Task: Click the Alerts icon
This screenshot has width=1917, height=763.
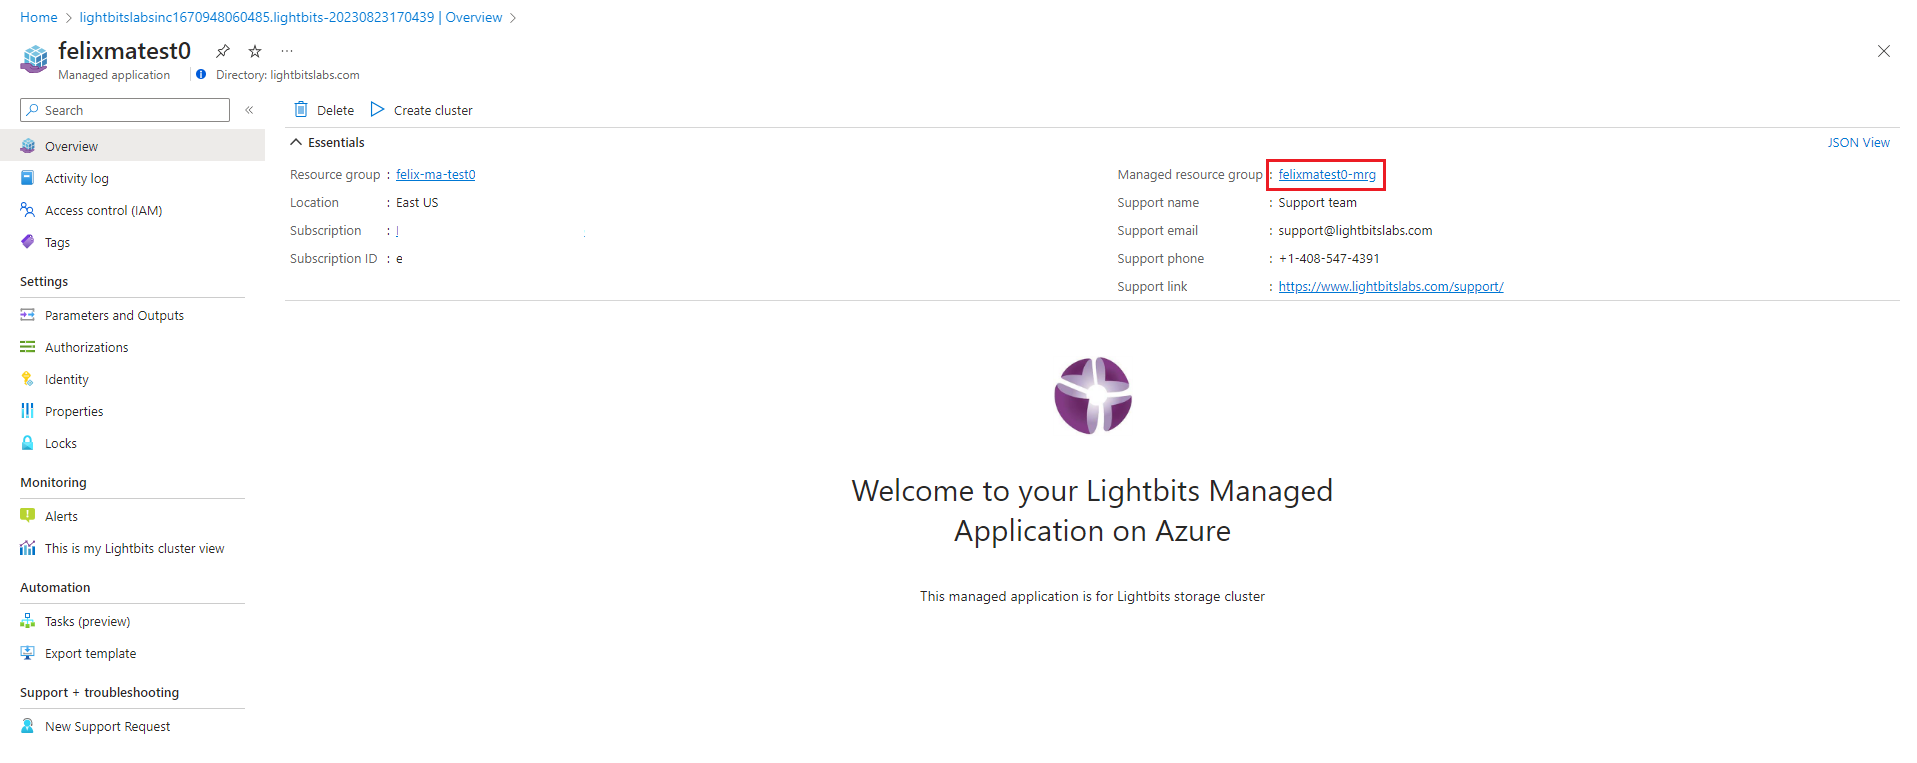Action: pos(28,516)
